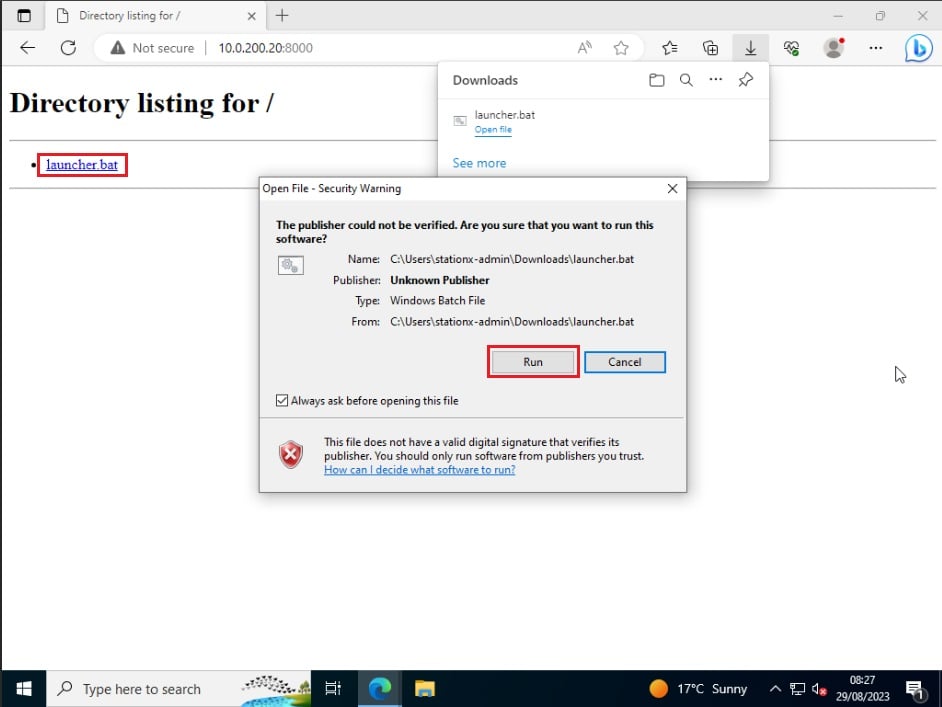Screen dimensions: 942x707
Task: Click Open file link under launcher.bat
Action: (493, 130)
